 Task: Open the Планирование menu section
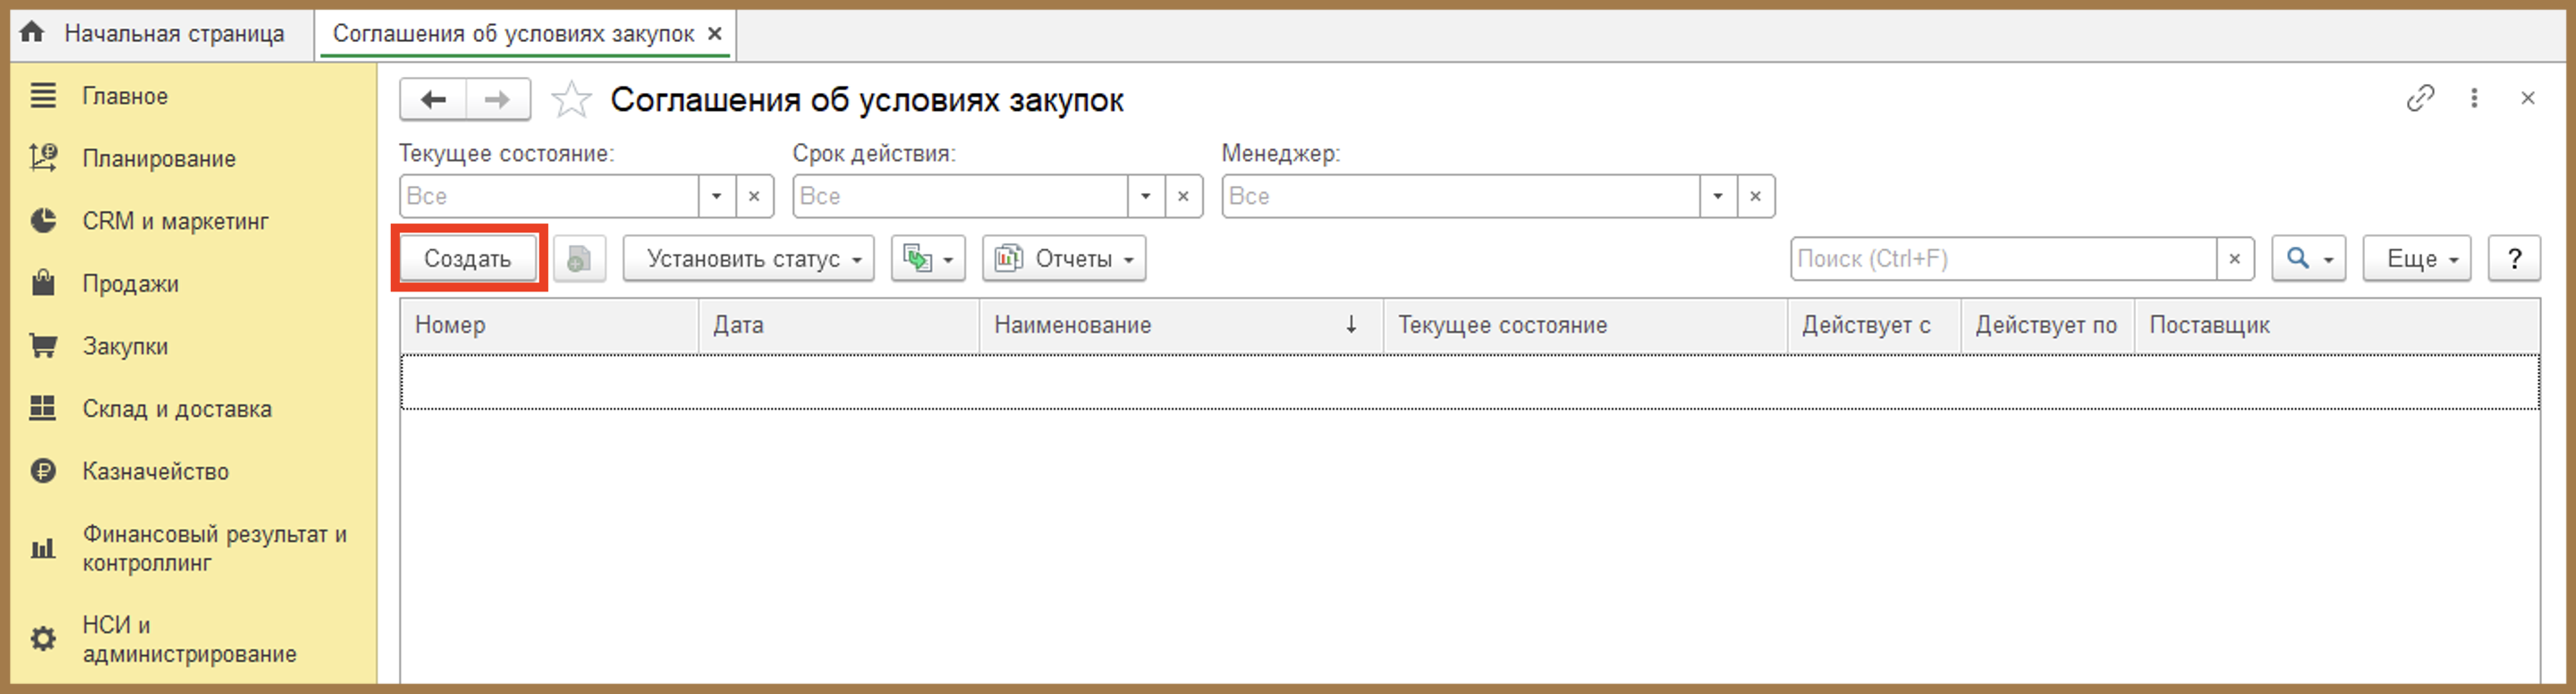159,158
